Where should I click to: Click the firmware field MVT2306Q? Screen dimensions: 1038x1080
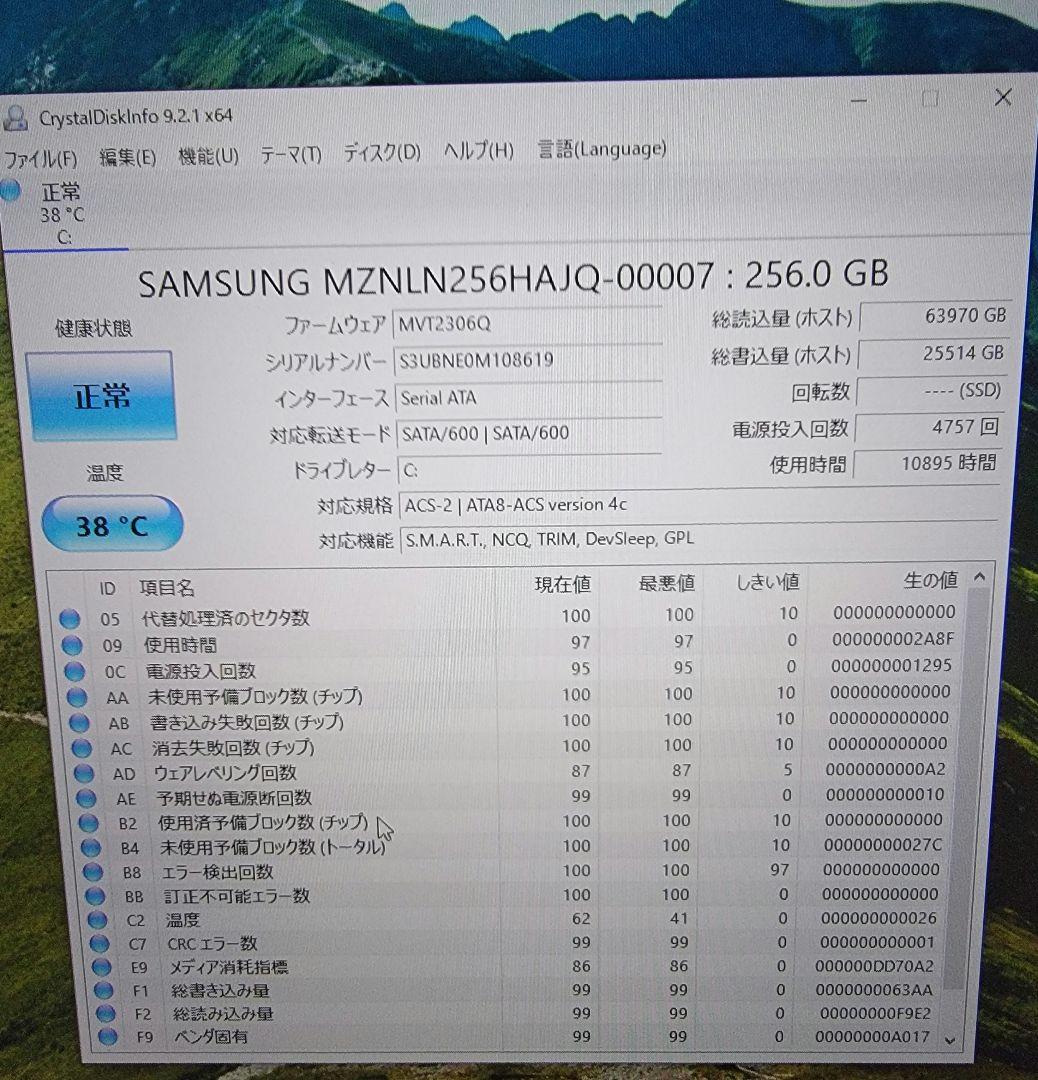(527, 323)
